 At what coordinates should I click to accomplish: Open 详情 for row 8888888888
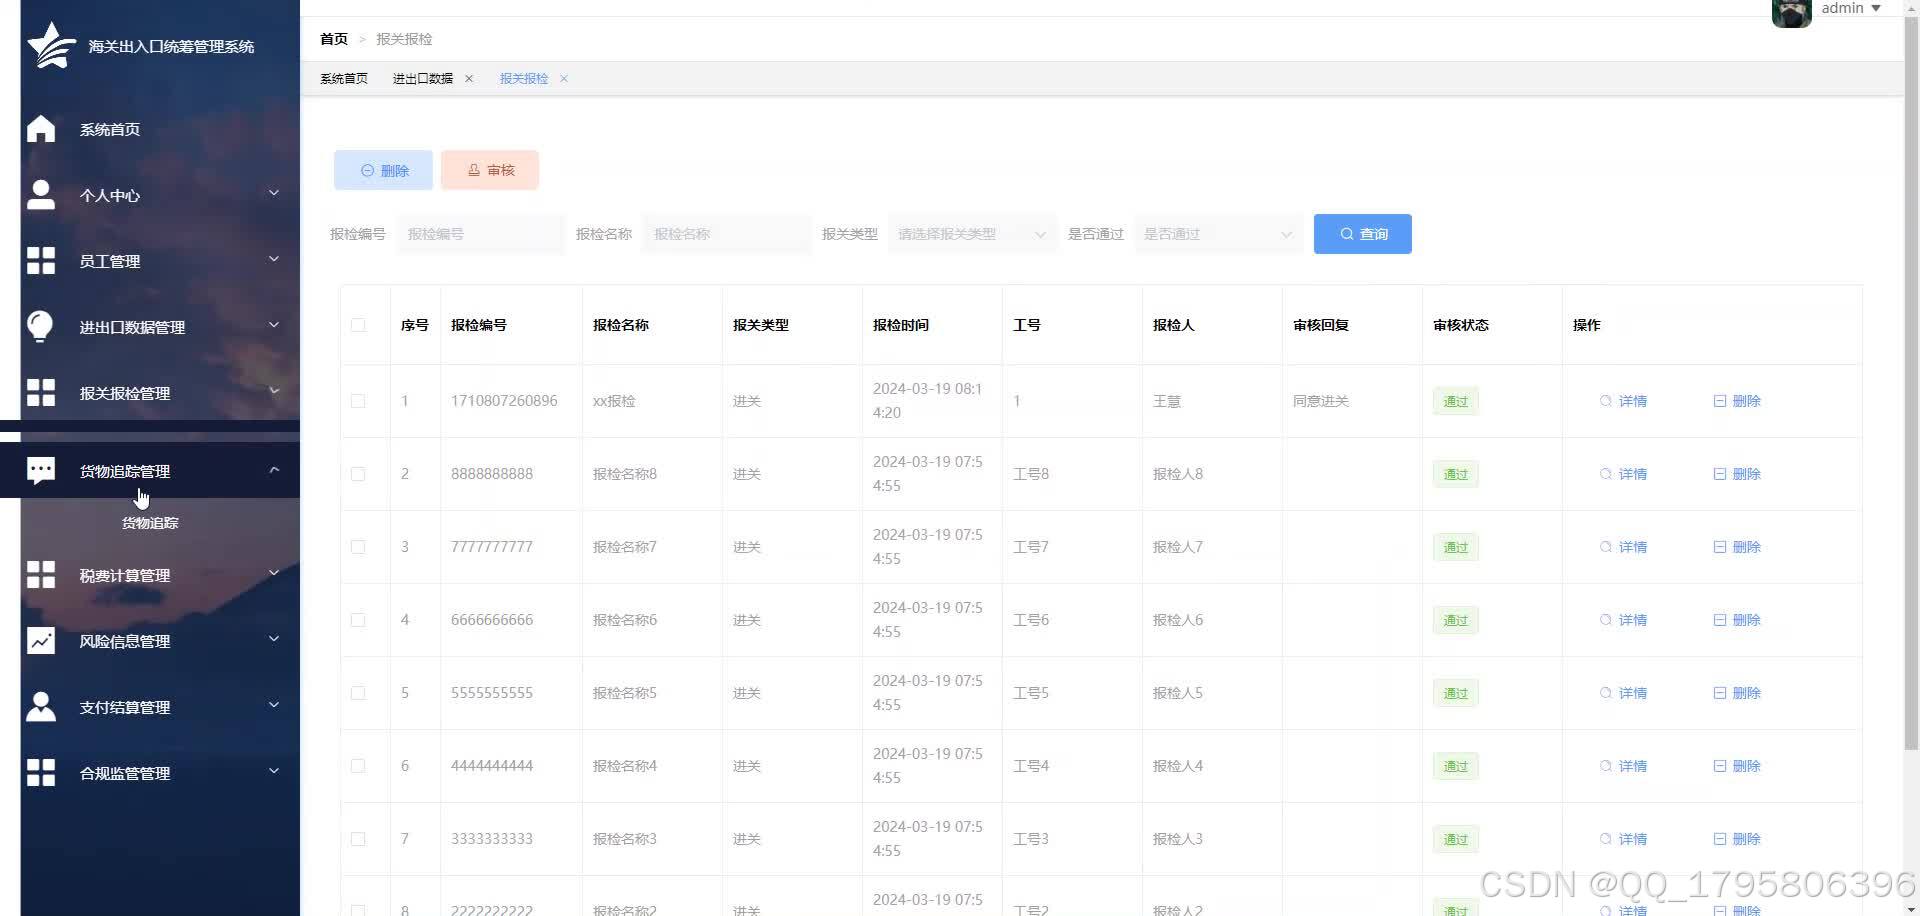click(1623, 474)
